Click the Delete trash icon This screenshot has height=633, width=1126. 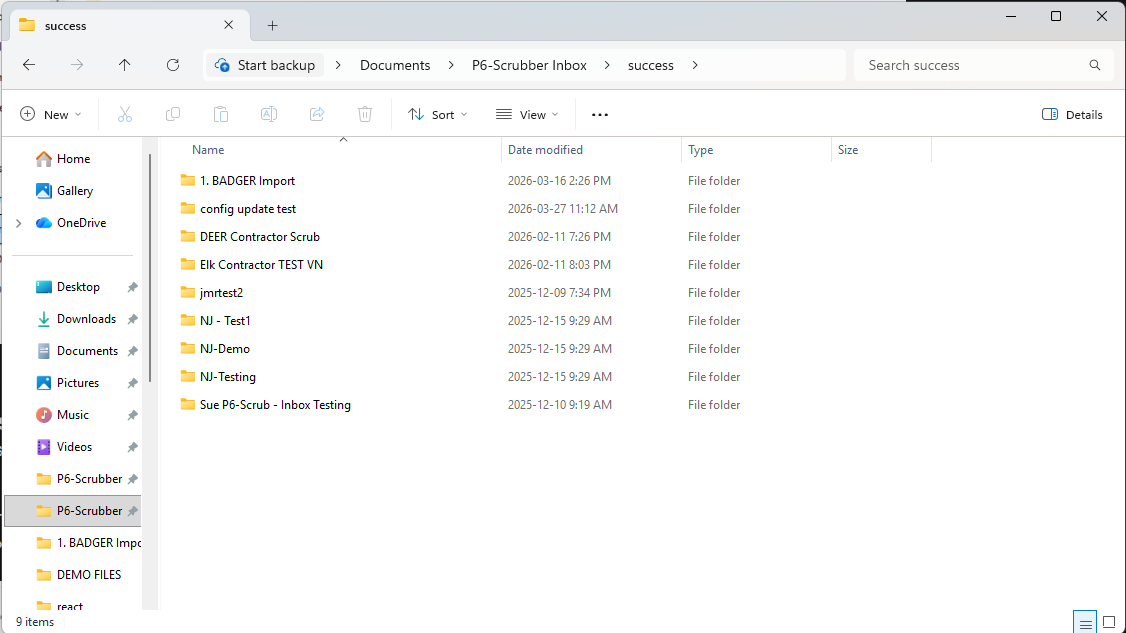(x=364, y=114)
